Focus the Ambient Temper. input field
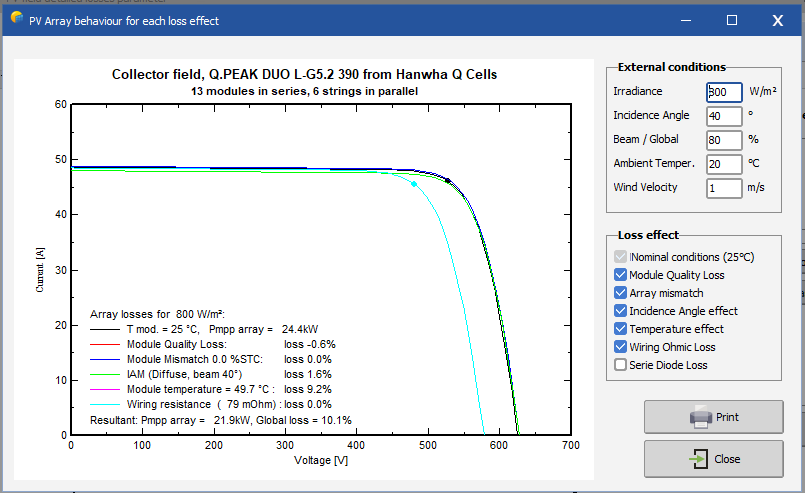Screen dimensions: 805x493 724,164
